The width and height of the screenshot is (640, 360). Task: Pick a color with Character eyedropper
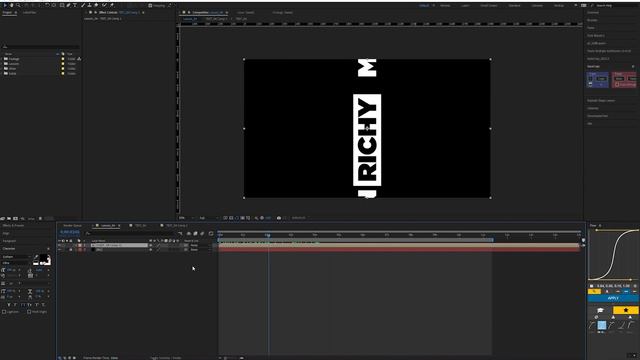[x=36, y=257]
